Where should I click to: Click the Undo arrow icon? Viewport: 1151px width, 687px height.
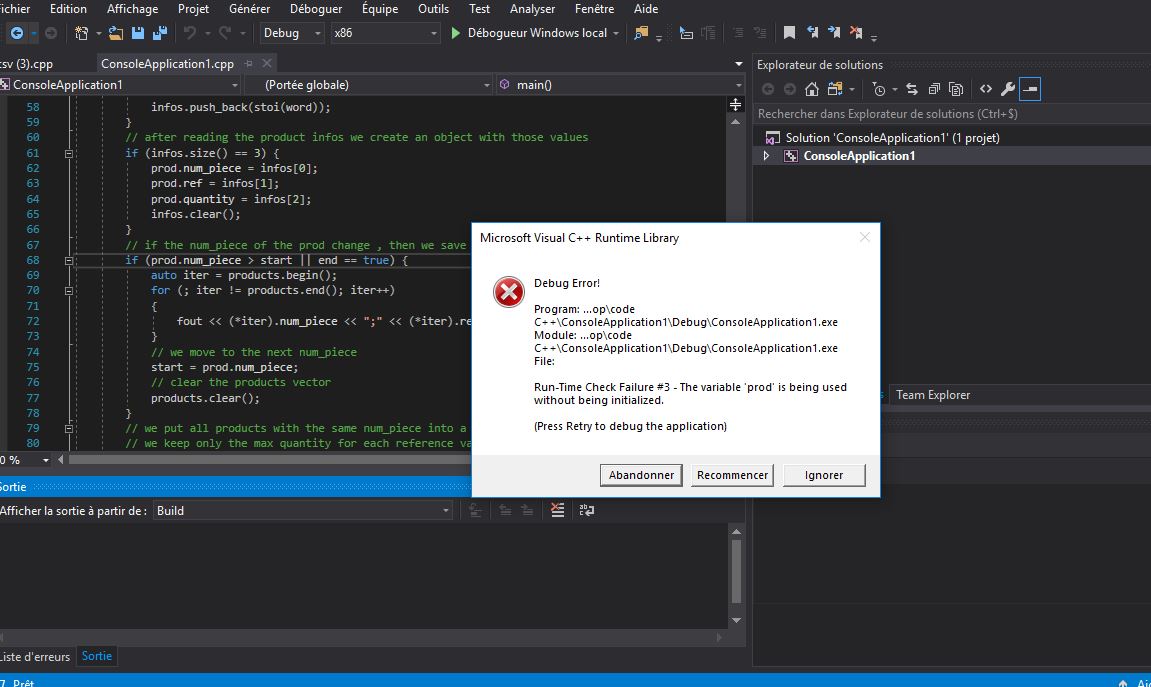(190, 33)
